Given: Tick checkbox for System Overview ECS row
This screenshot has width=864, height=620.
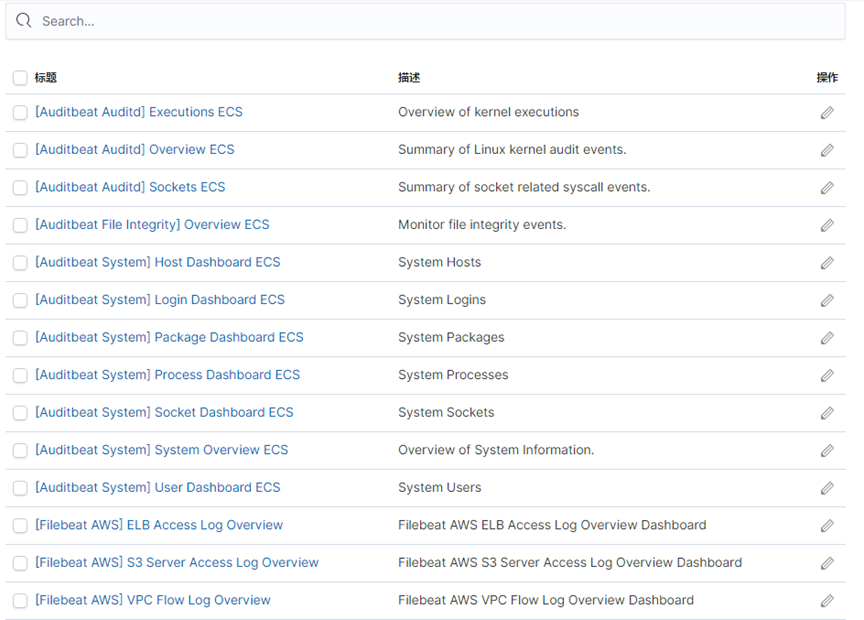Looking at the screenshot, I should point(20,450).
